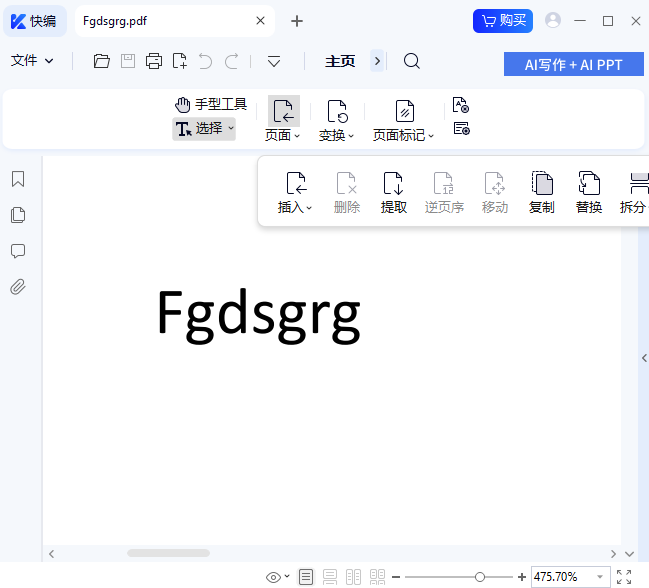Click the Copy (复制) page icon
The height and width of the screenshot is (588, 649).
point(541,193)
